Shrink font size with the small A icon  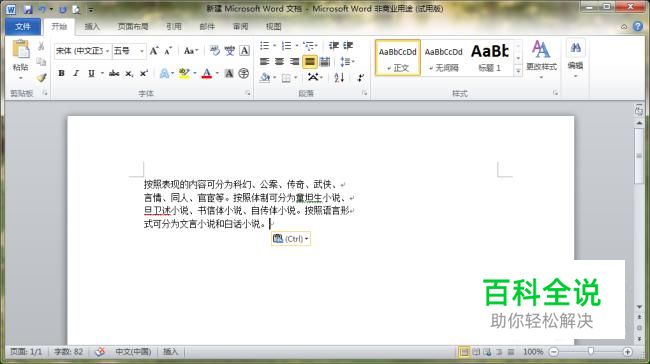pos(168,51)
